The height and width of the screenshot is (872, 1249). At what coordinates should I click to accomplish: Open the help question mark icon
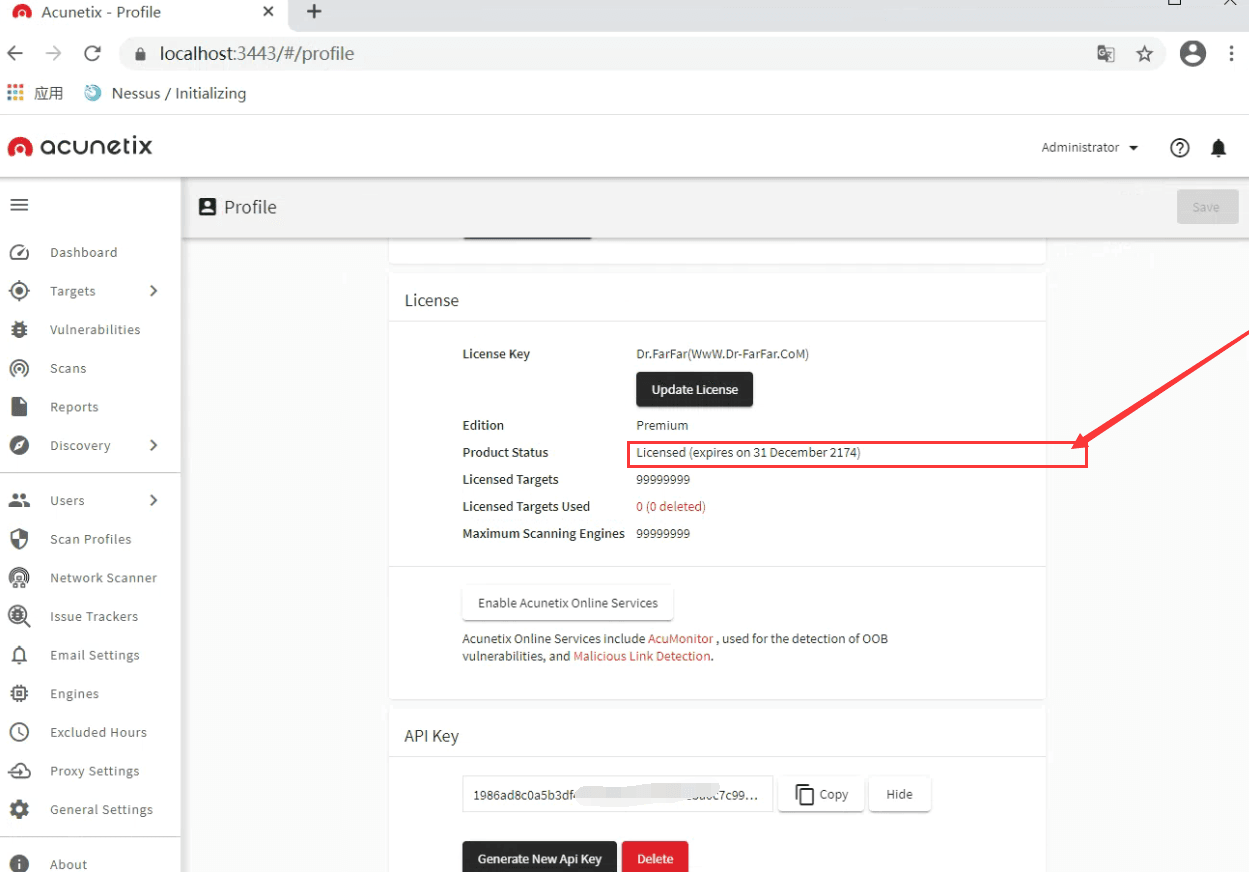[x=1180, y=148]
